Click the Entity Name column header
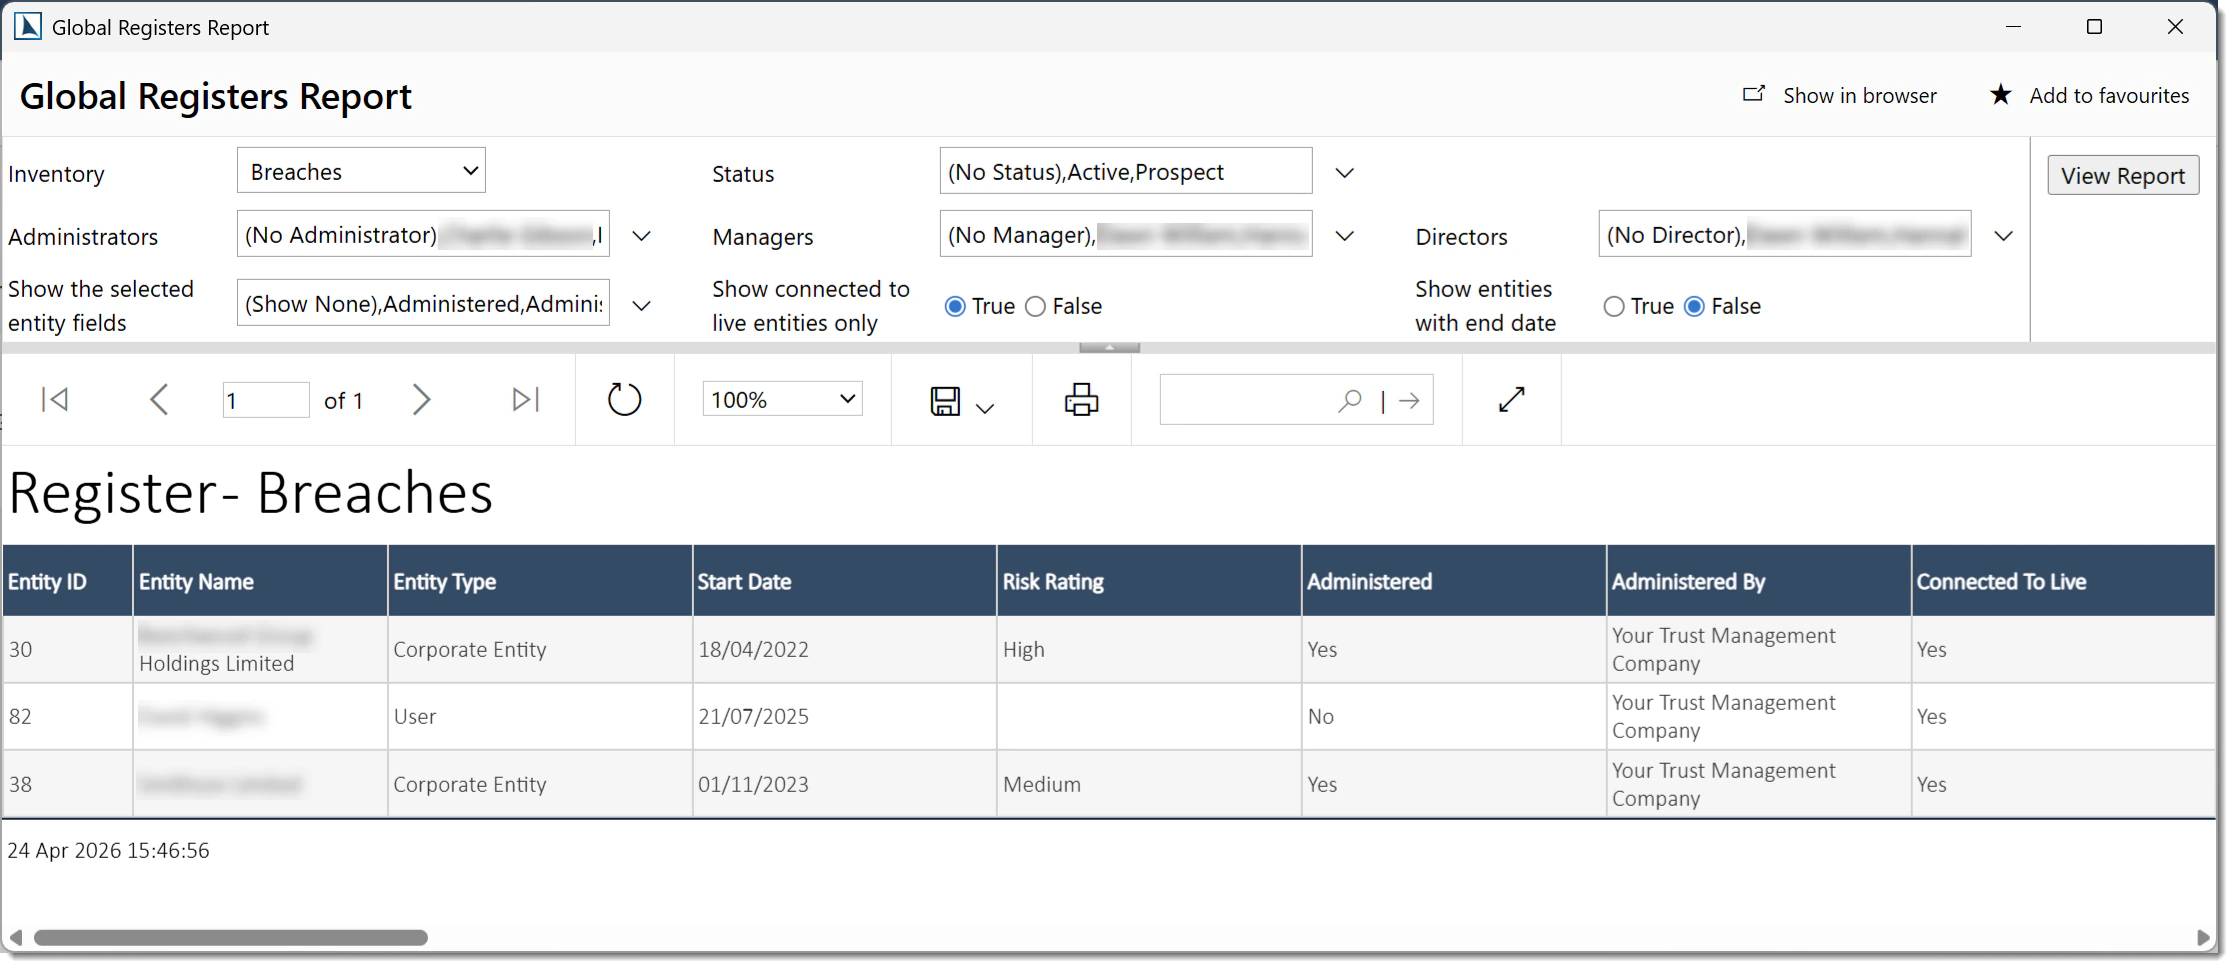 [x=260, y=581]
